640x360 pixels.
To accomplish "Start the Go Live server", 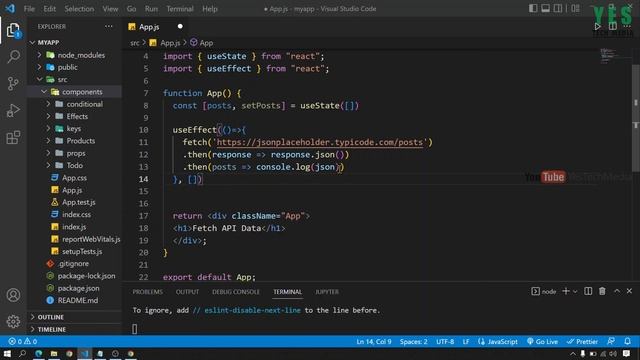I will point(542,341).
